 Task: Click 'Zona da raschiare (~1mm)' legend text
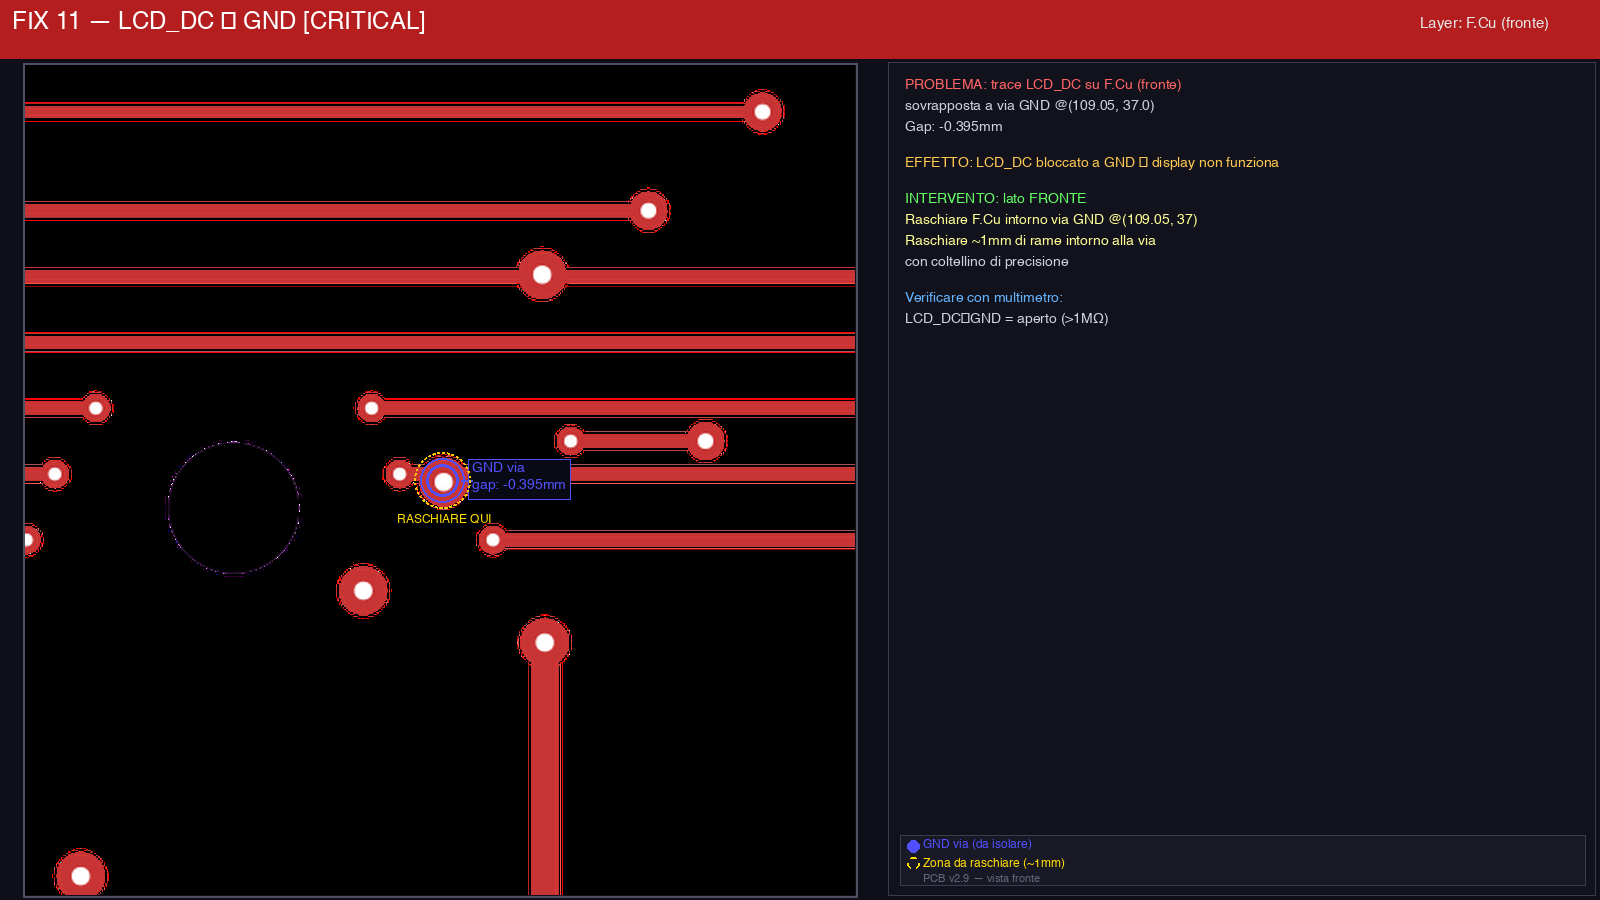pos(993,863)
